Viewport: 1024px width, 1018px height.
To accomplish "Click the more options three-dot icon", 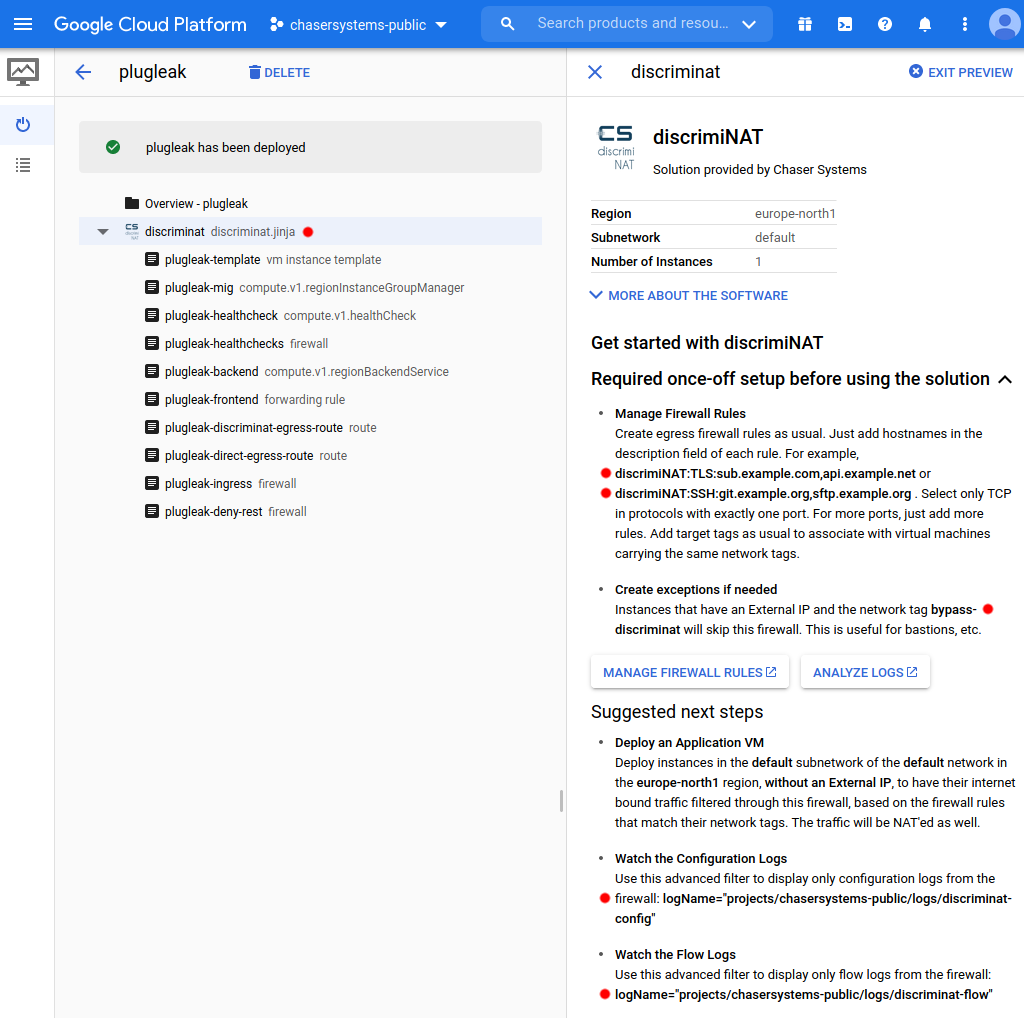I will [963, 24].
